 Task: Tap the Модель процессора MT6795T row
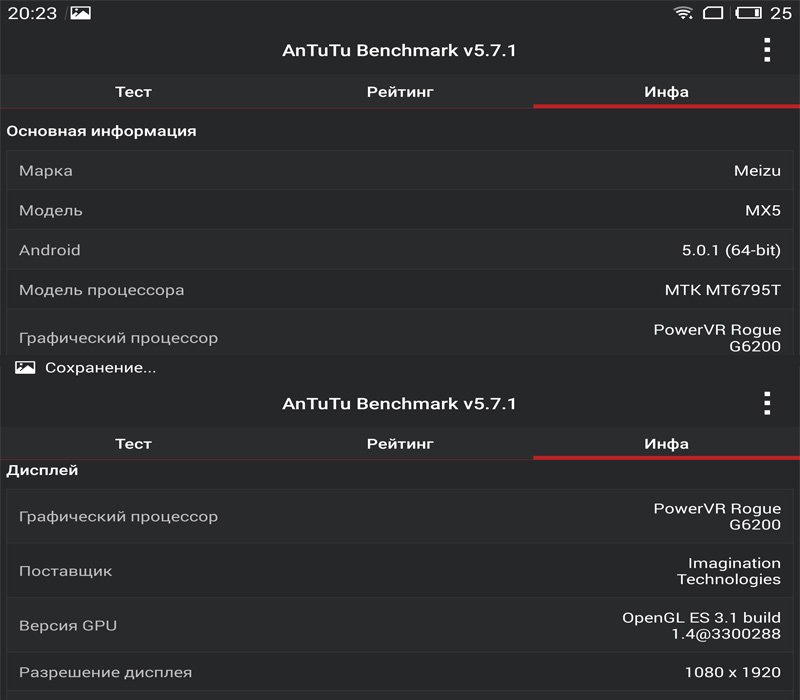click(x=400, y=290)
